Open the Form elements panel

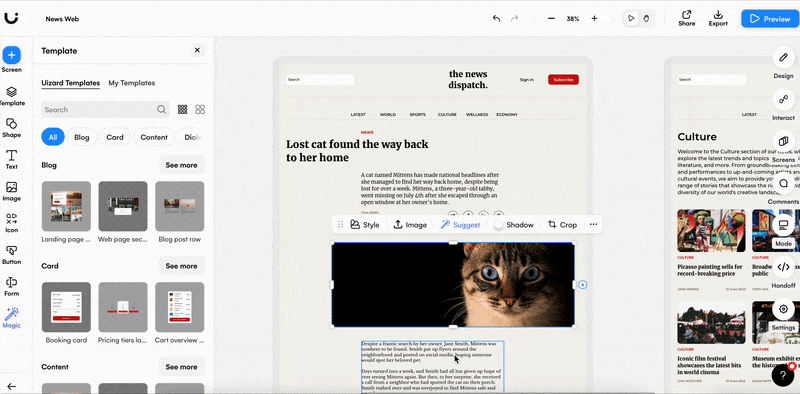(11, 286)
